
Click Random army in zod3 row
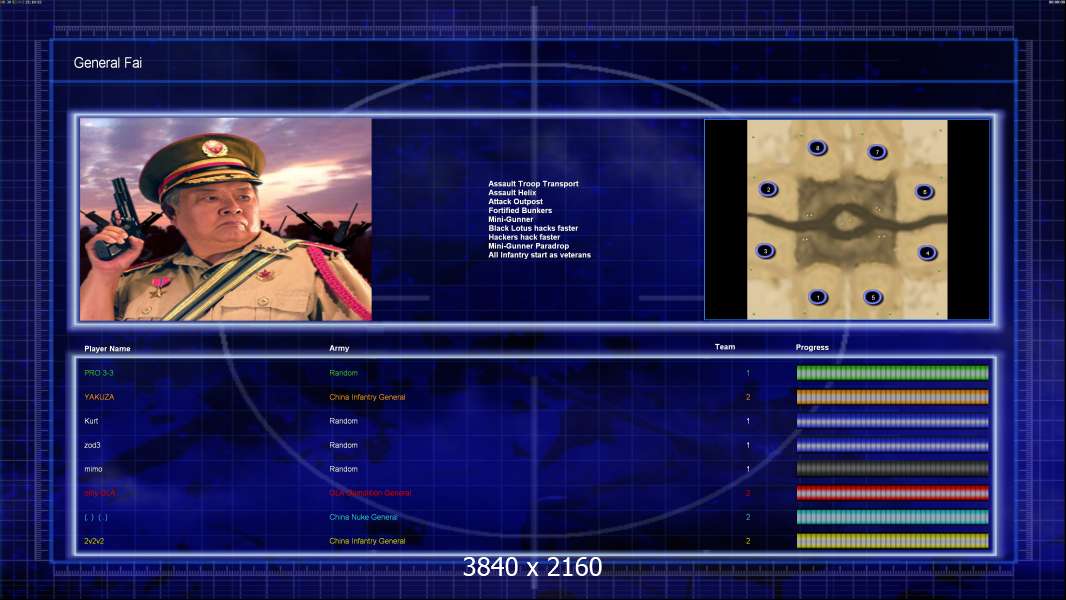pos(343,445)
